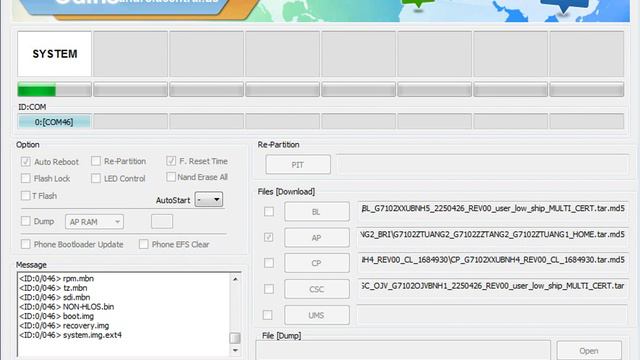Click the UMS file button
Image resolution: width=640 pixels, height=360 pixels.
click(x=317, y=315)
